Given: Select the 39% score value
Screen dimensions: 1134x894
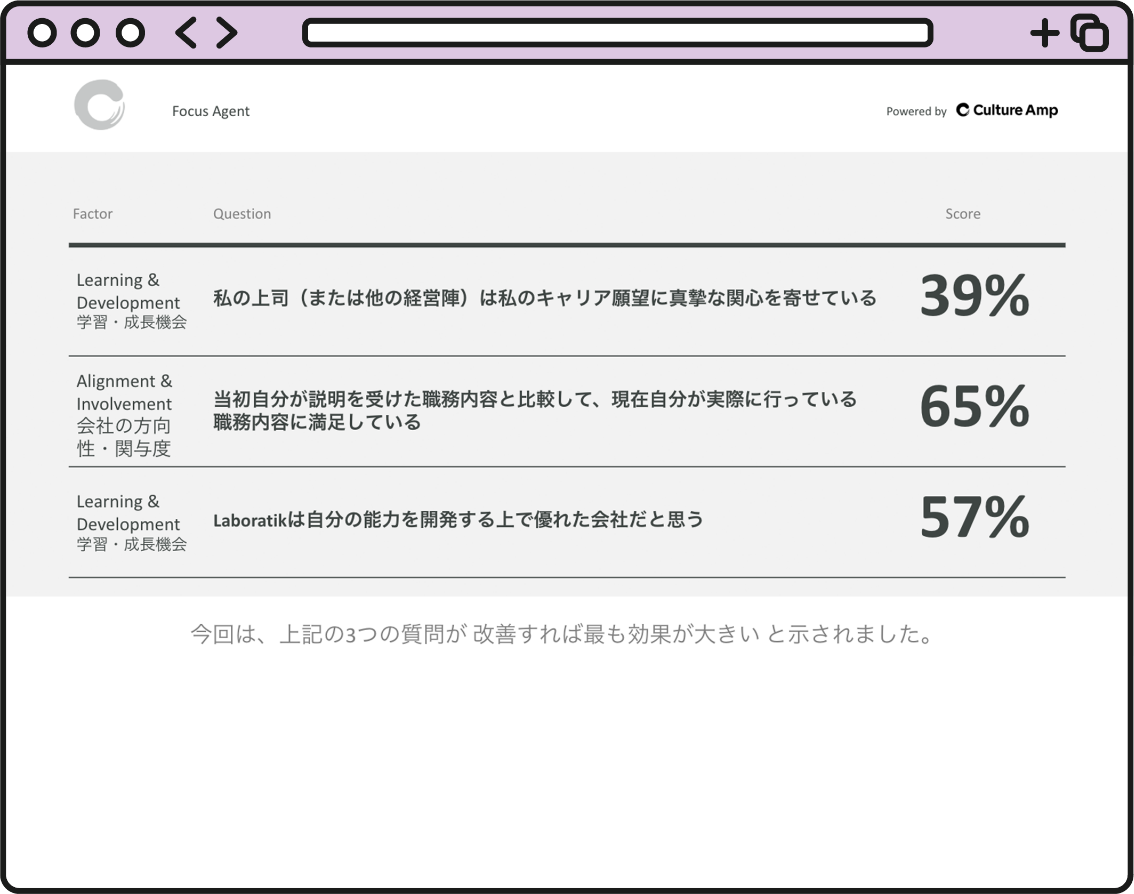Looking at the screenshot, I should click(x=974, y=297).
